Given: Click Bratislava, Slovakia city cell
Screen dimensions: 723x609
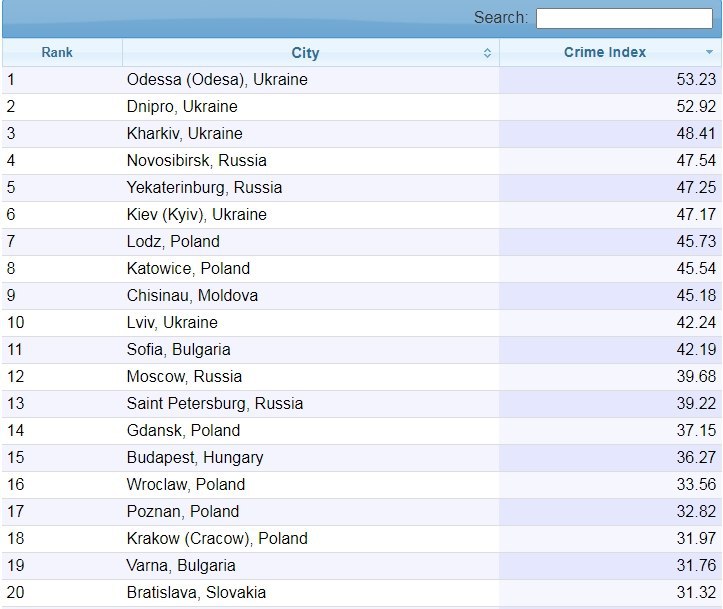Looking at the screenshot, I should coord(311,593).
